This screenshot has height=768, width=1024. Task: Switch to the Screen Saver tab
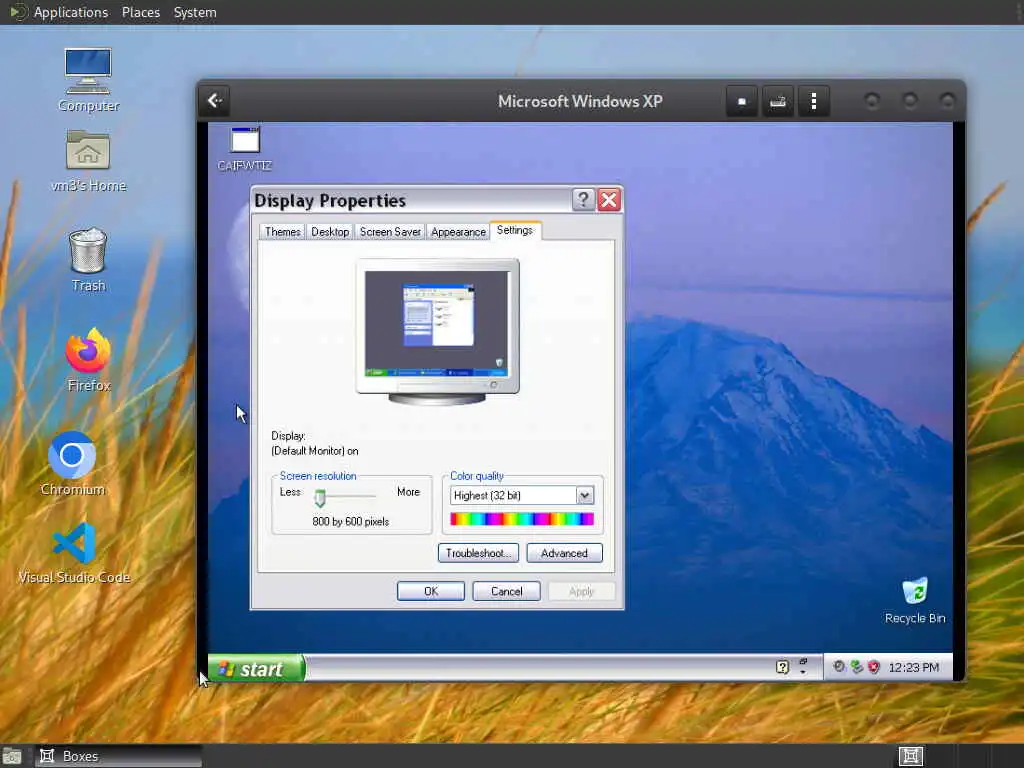(390, 232)
